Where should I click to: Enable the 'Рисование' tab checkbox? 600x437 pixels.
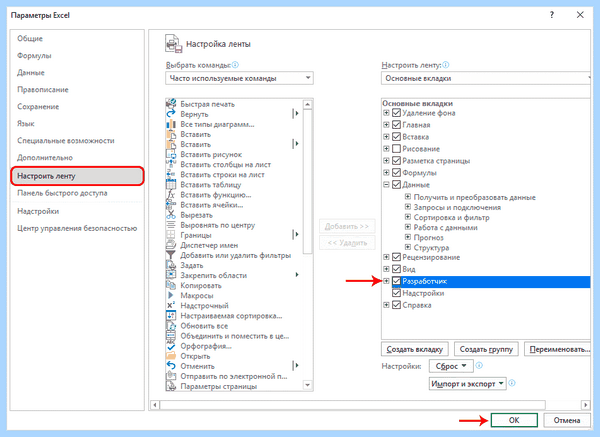(396, 148)
